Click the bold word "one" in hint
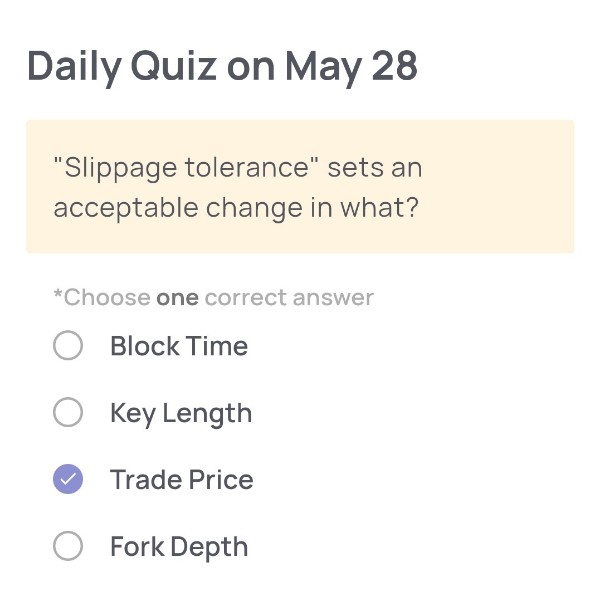Screen dimensions: 600x616 [177, 298]
